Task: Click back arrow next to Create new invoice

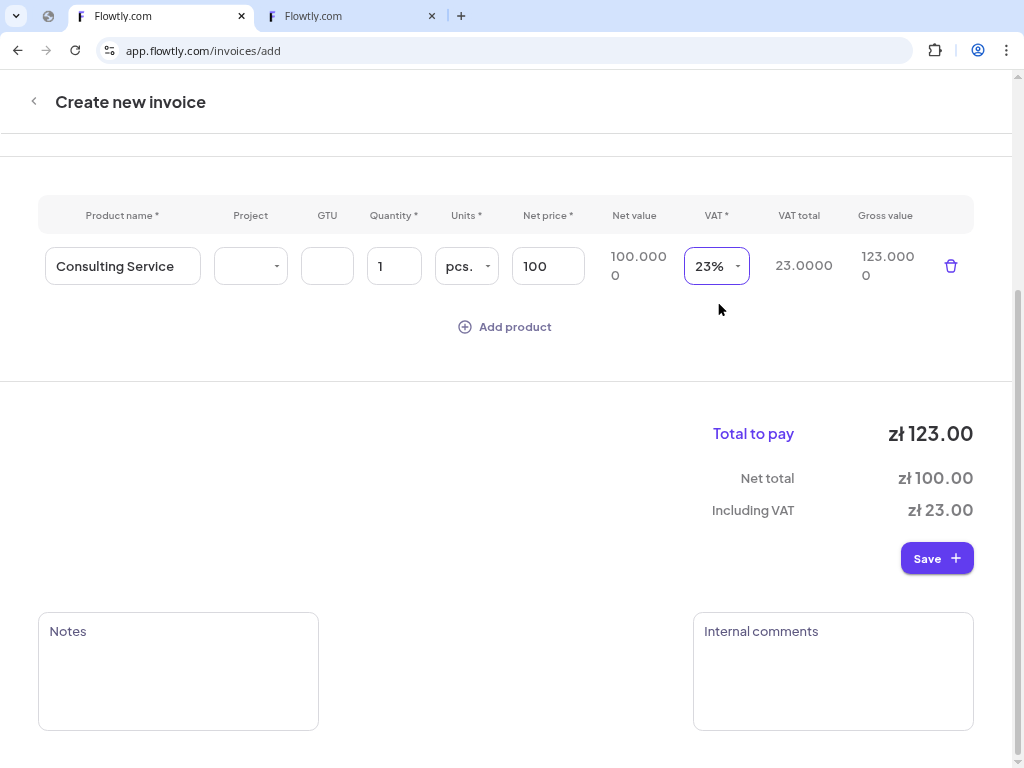Action: [34, 101]
